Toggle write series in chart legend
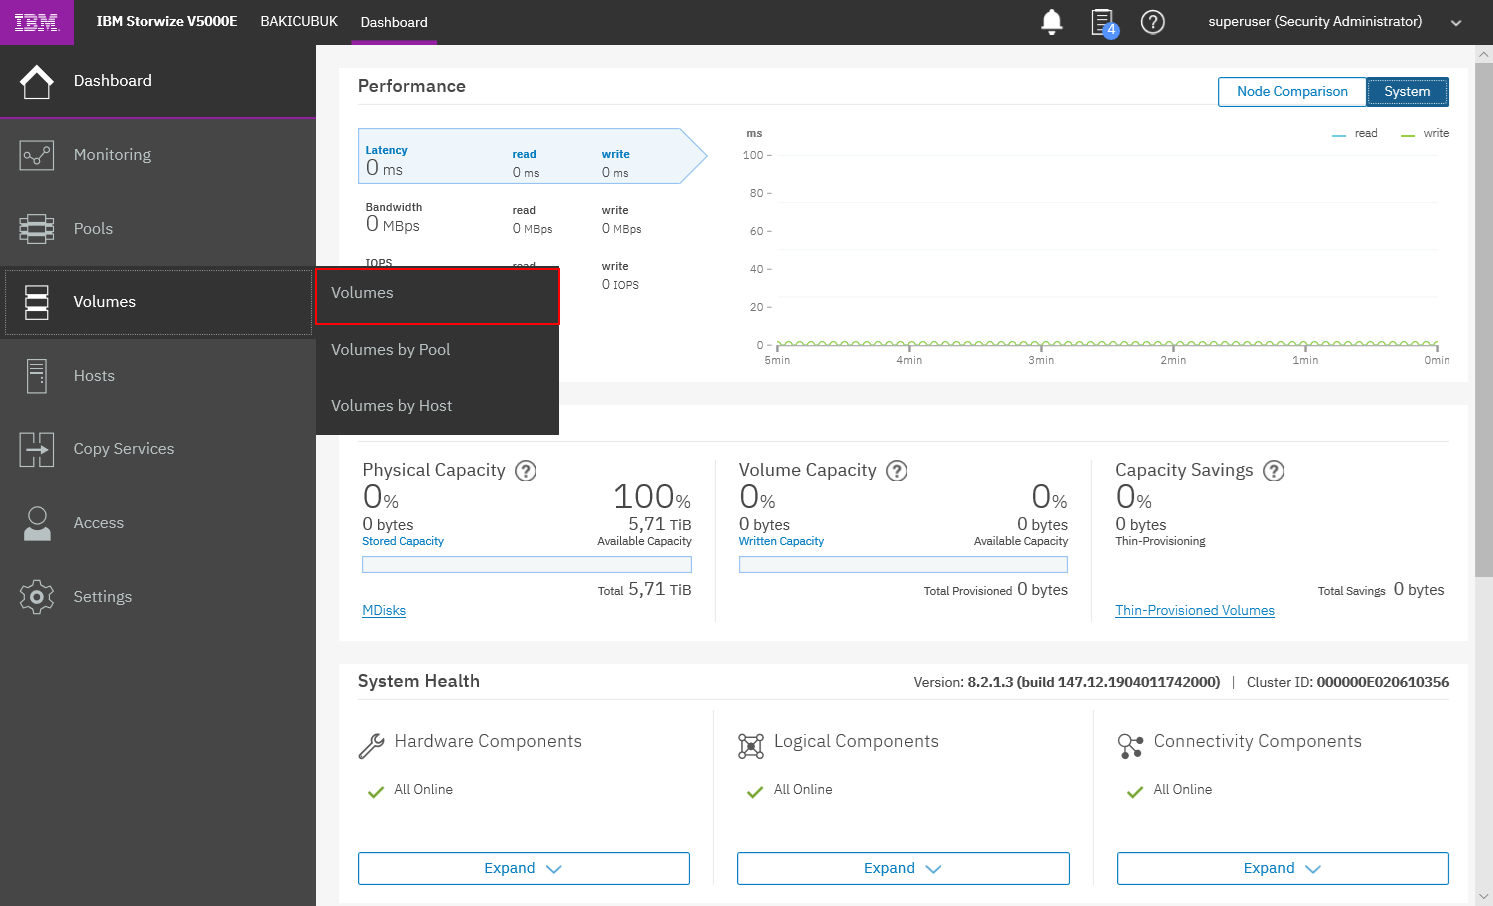This screenshot has width=1493, height=906. [1425, 134]
